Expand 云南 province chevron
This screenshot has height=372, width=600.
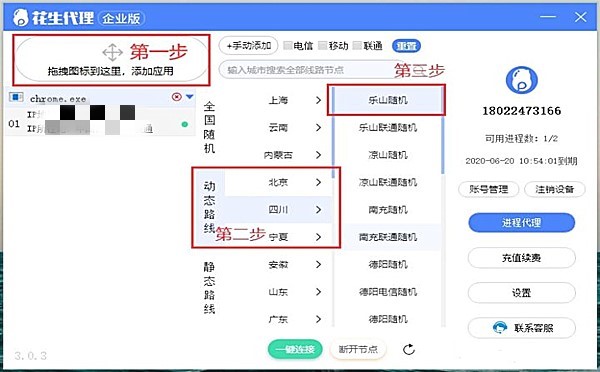(x=318, y=127)
